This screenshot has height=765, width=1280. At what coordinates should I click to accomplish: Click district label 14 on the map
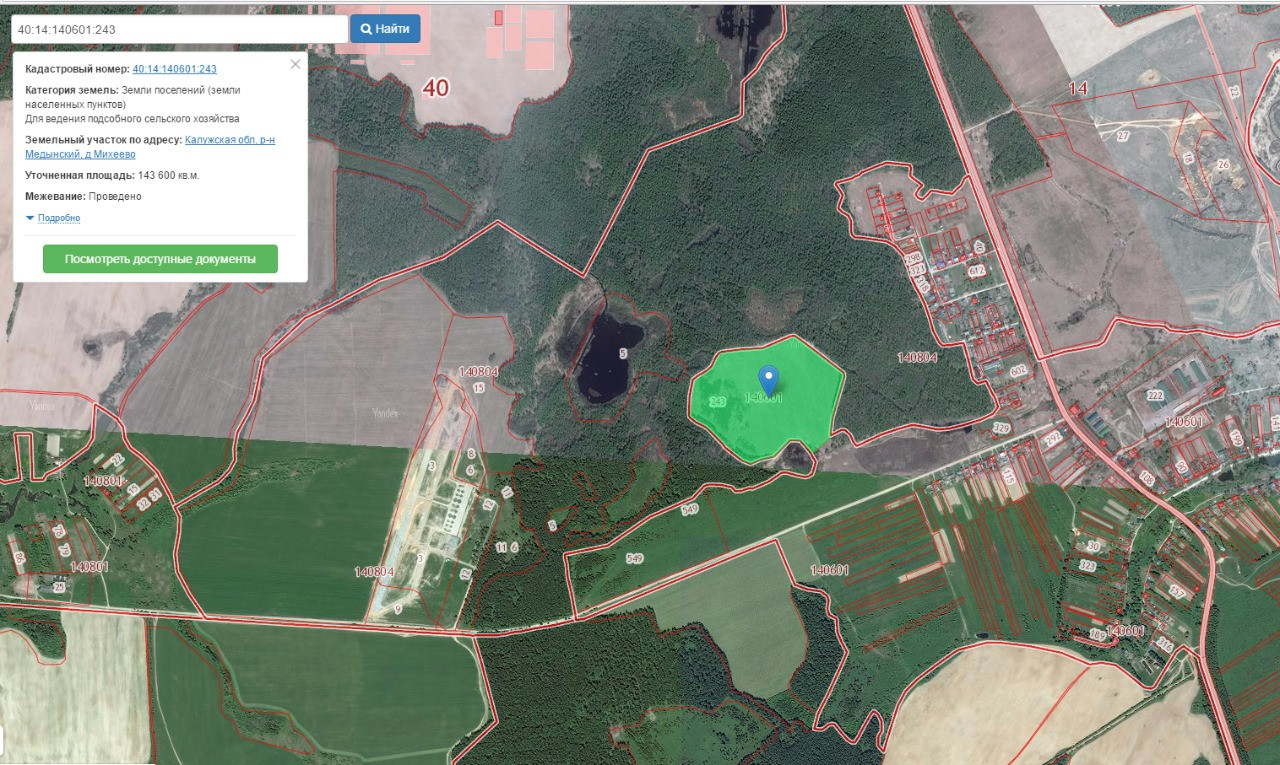(x=1078, y=89)
